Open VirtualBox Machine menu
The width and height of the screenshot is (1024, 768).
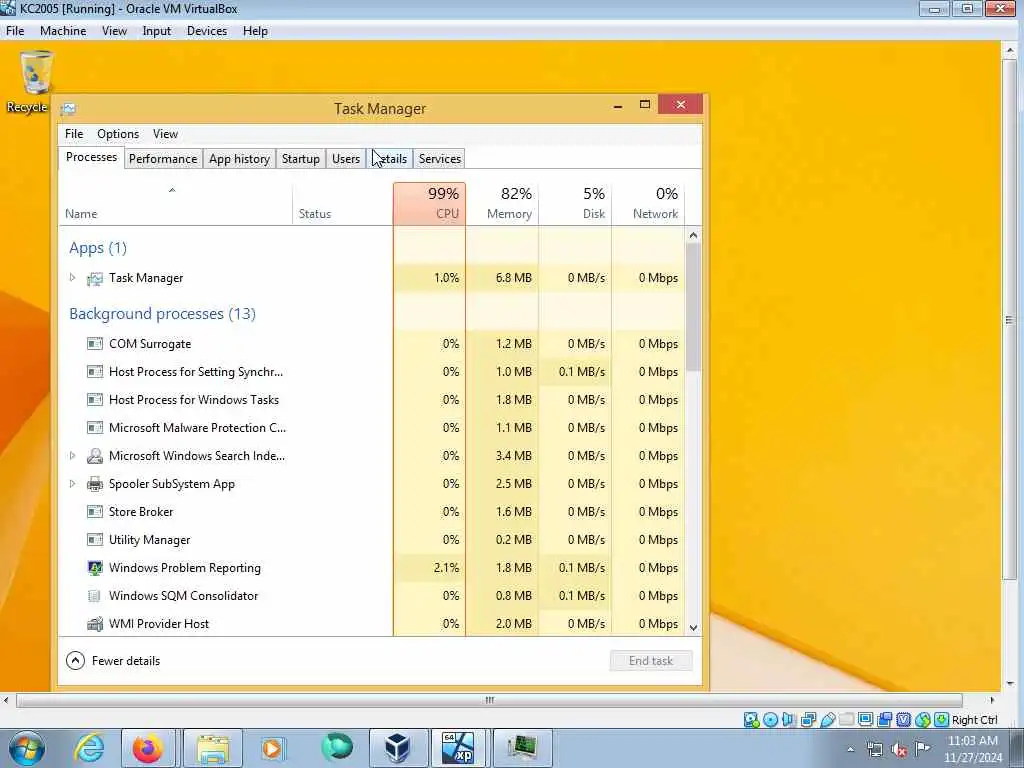click(63, 31)
